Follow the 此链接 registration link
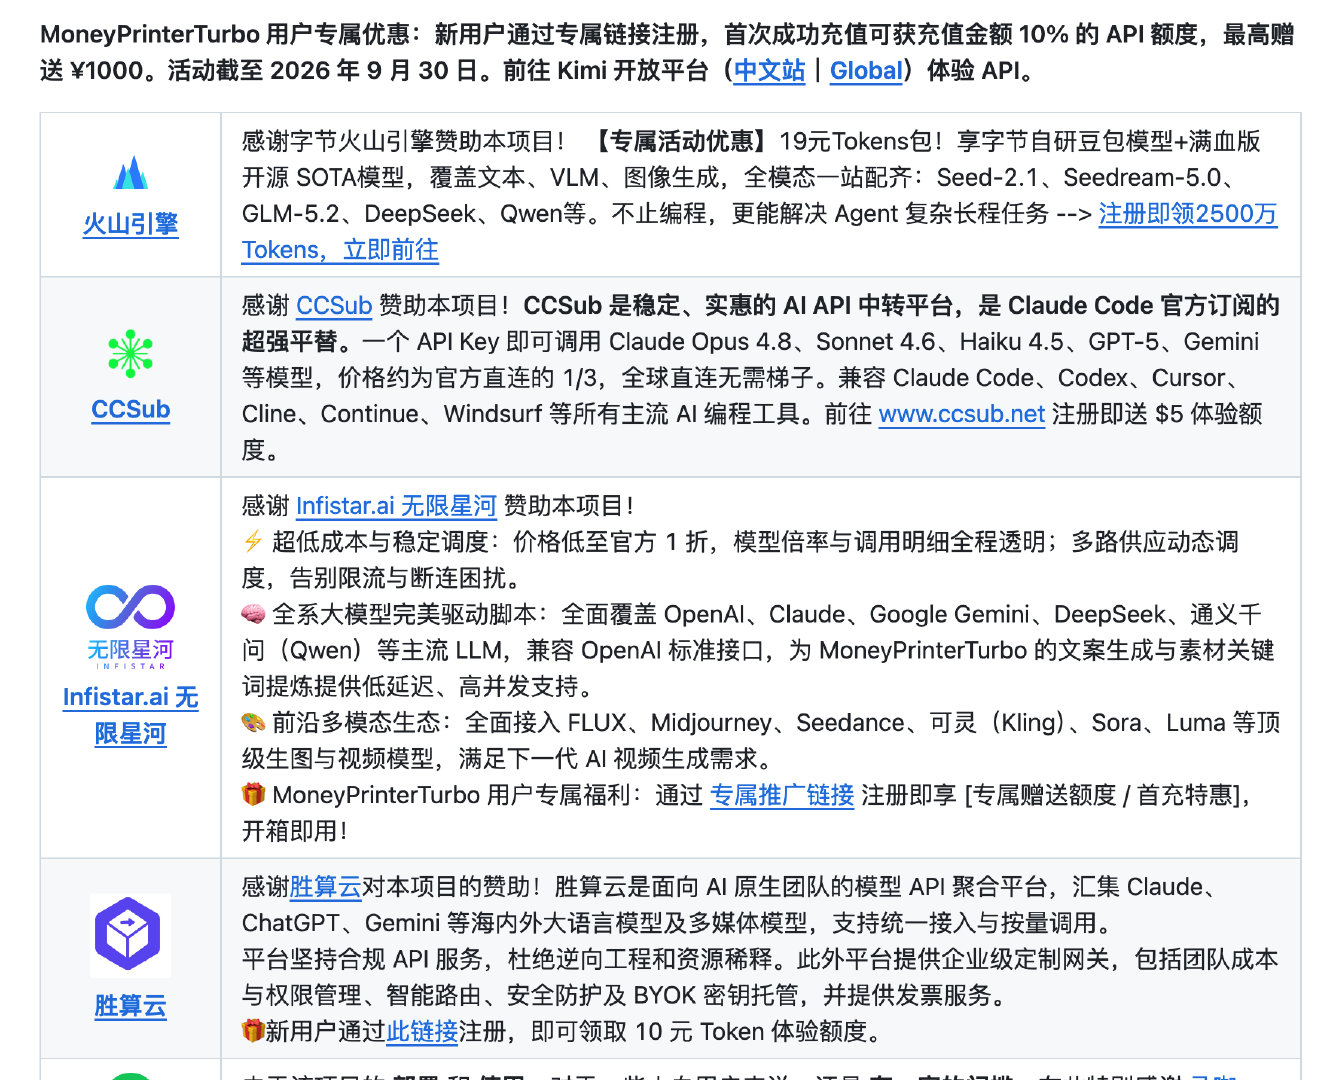 pos(422,1031)
